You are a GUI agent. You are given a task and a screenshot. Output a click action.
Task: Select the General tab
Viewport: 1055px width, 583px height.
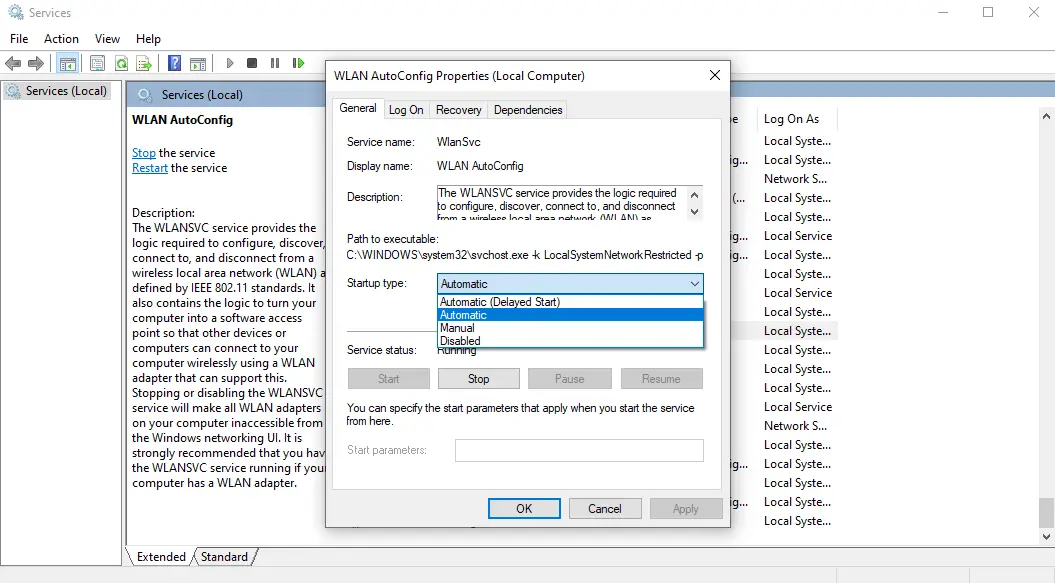click(x=357, y=108)
